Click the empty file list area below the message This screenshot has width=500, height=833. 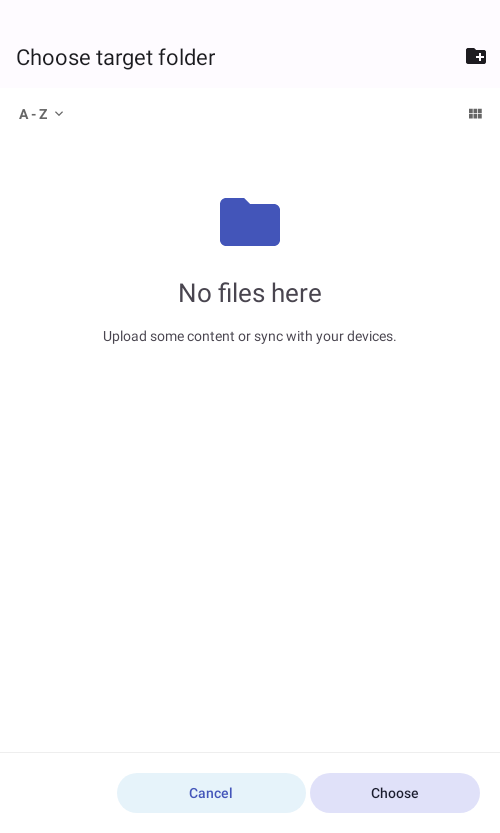tap(250, 547)
